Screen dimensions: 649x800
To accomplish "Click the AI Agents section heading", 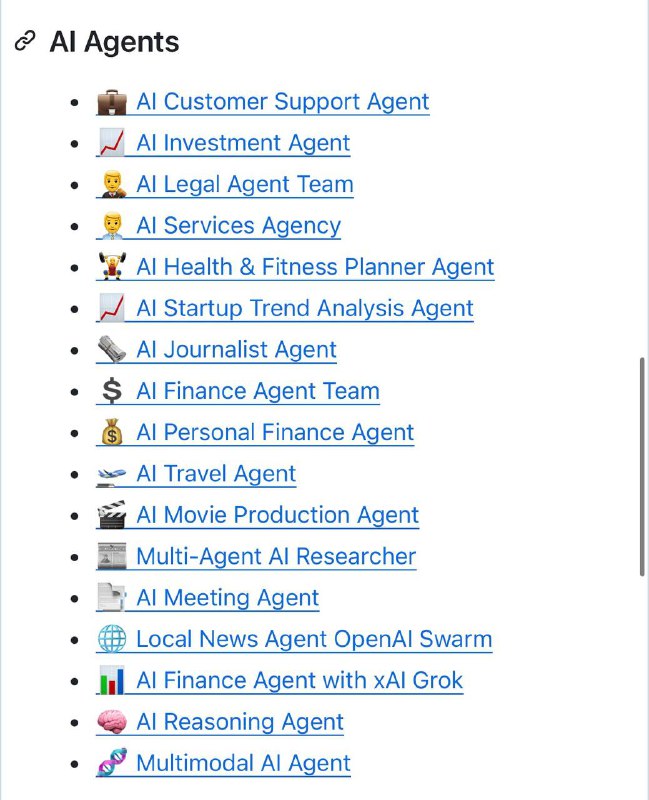I will coord(114,42).
